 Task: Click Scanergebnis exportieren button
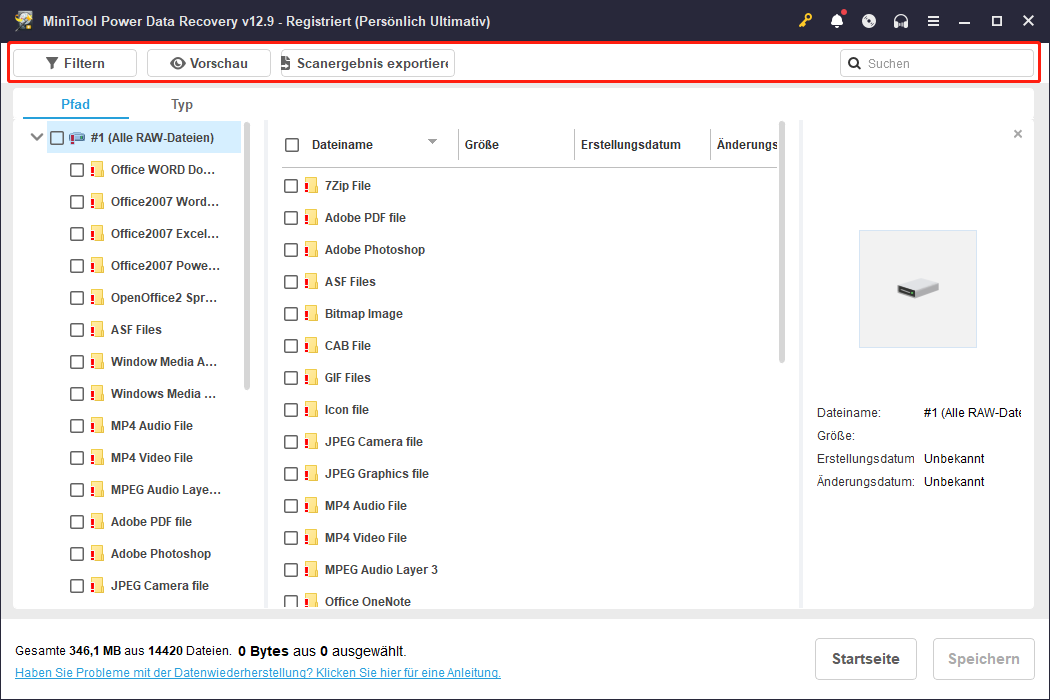click(368, 63)
